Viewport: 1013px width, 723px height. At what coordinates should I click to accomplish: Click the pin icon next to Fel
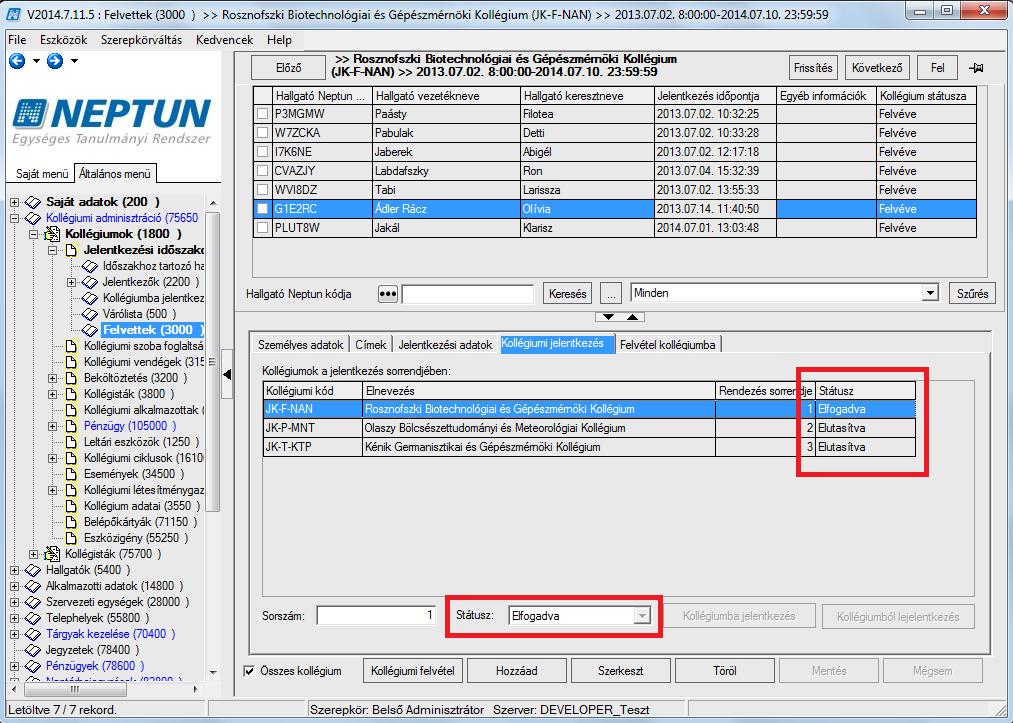pos(976,68)
